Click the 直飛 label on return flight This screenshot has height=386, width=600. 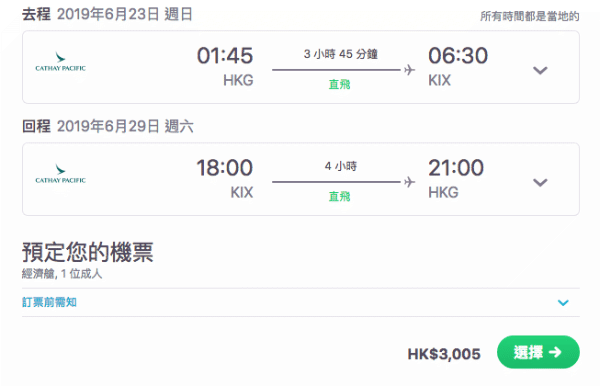[339, 196]
